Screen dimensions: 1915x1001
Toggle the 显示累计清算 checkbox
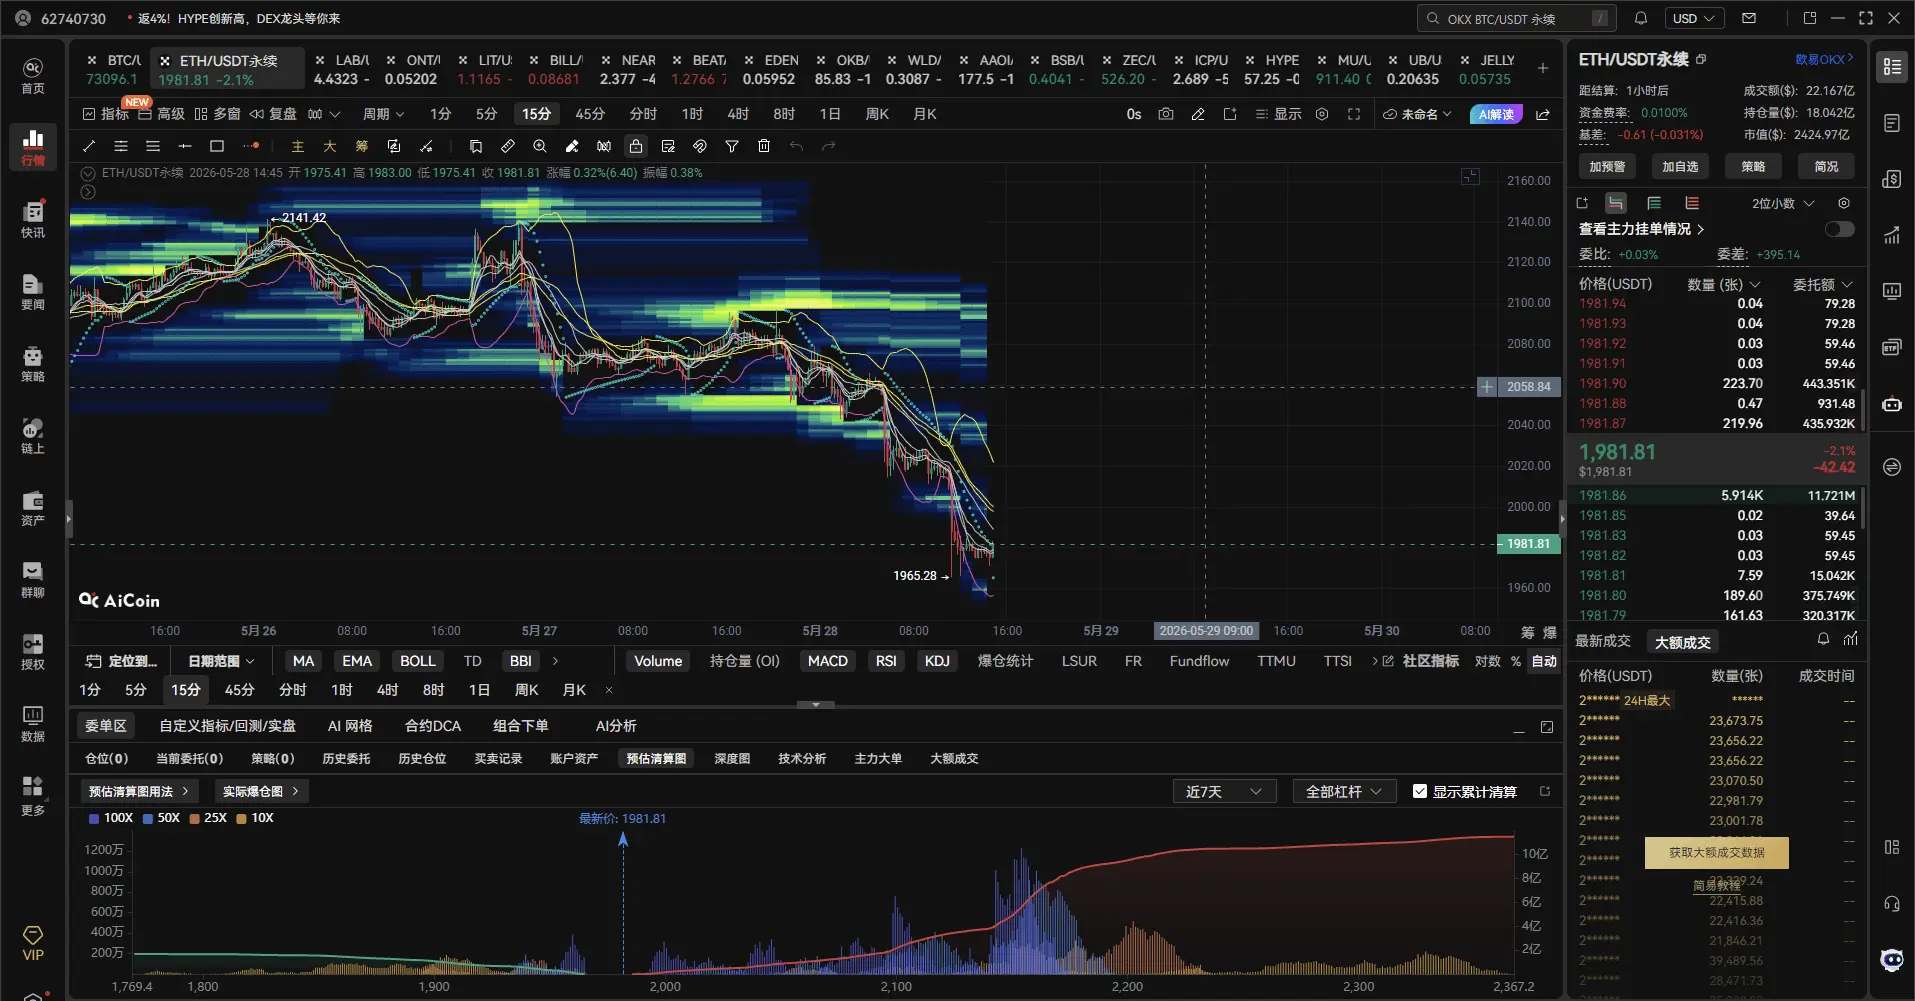coord(1420,791)
